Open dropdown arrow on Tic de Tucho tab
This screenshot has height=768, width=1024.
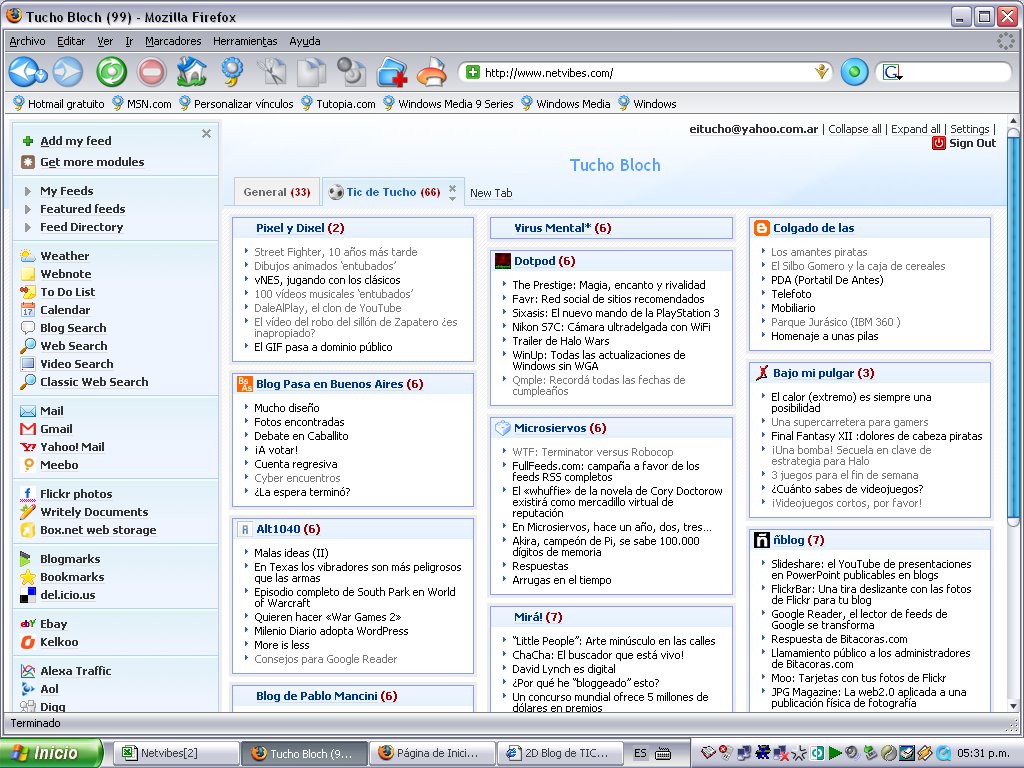pos(452,198)
